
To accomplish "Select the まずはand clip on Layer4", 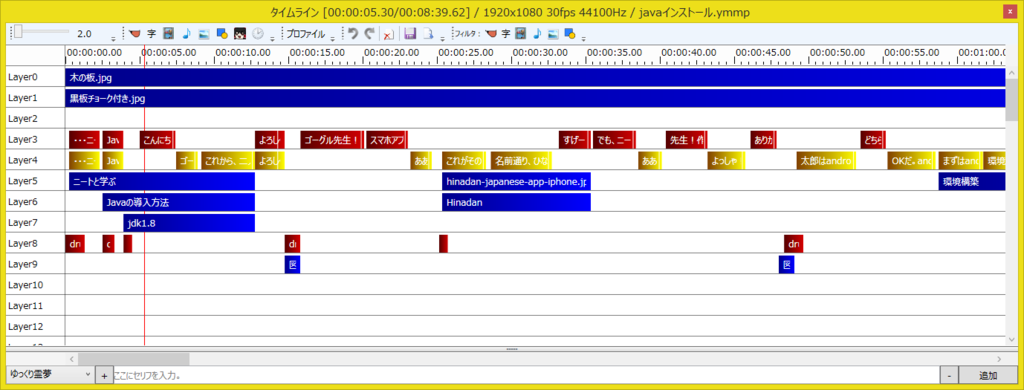I will coord(960,161).
